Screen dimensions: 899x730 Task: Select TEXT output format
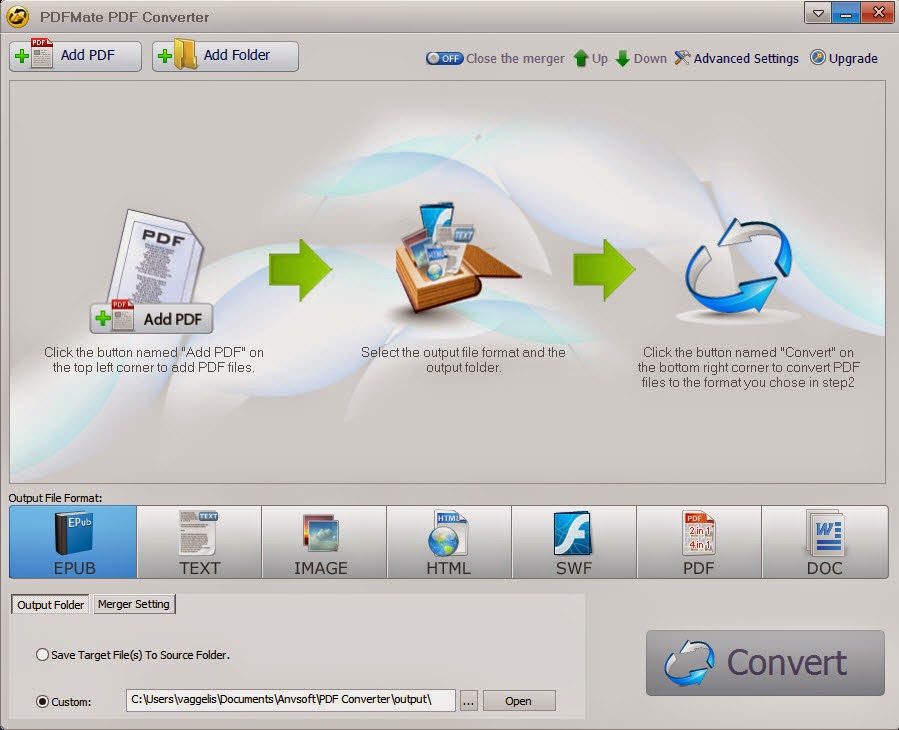click(x=199, y=542)
